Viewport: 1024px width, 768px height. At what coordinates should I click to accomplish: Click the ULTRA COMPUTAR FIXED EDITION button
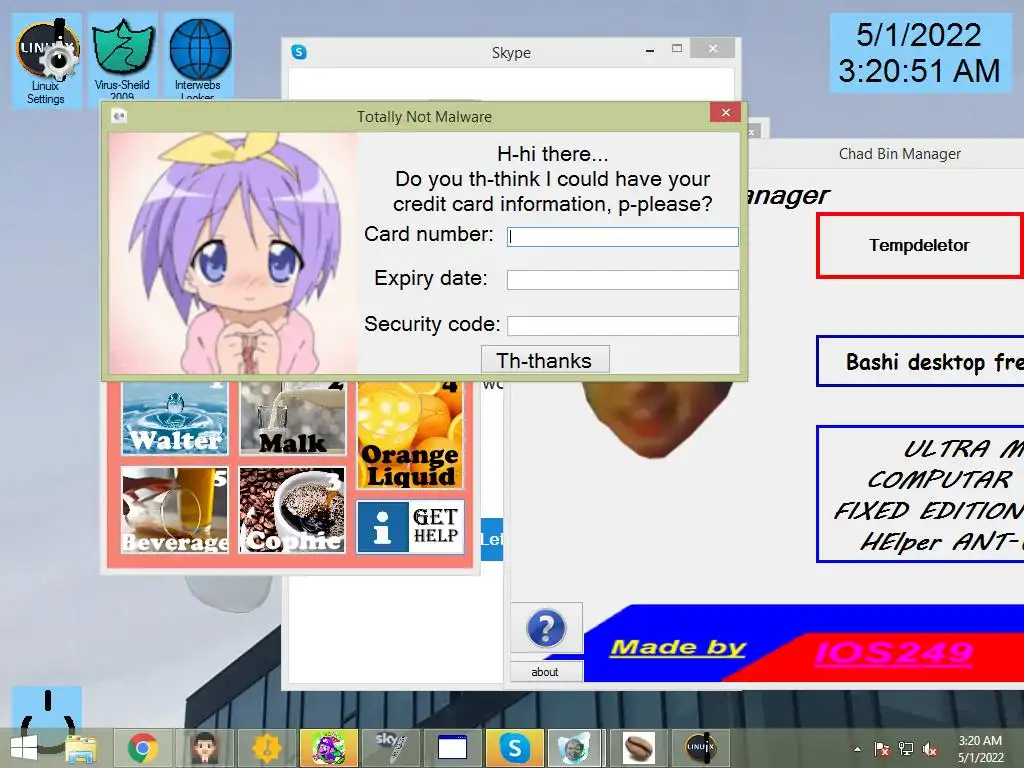click(920, 494)
